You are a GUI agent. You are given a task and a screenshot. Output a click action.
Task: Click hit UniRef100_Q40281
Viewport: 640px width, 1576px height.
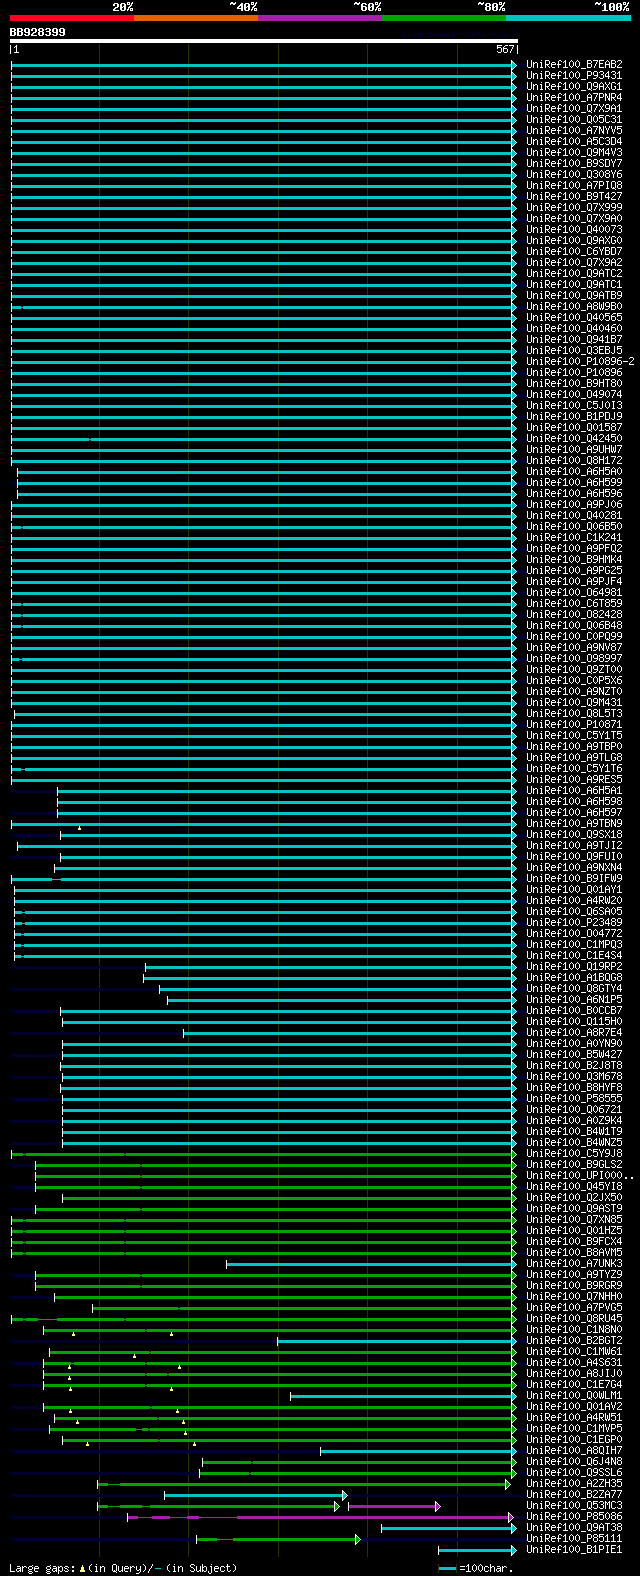574,516
